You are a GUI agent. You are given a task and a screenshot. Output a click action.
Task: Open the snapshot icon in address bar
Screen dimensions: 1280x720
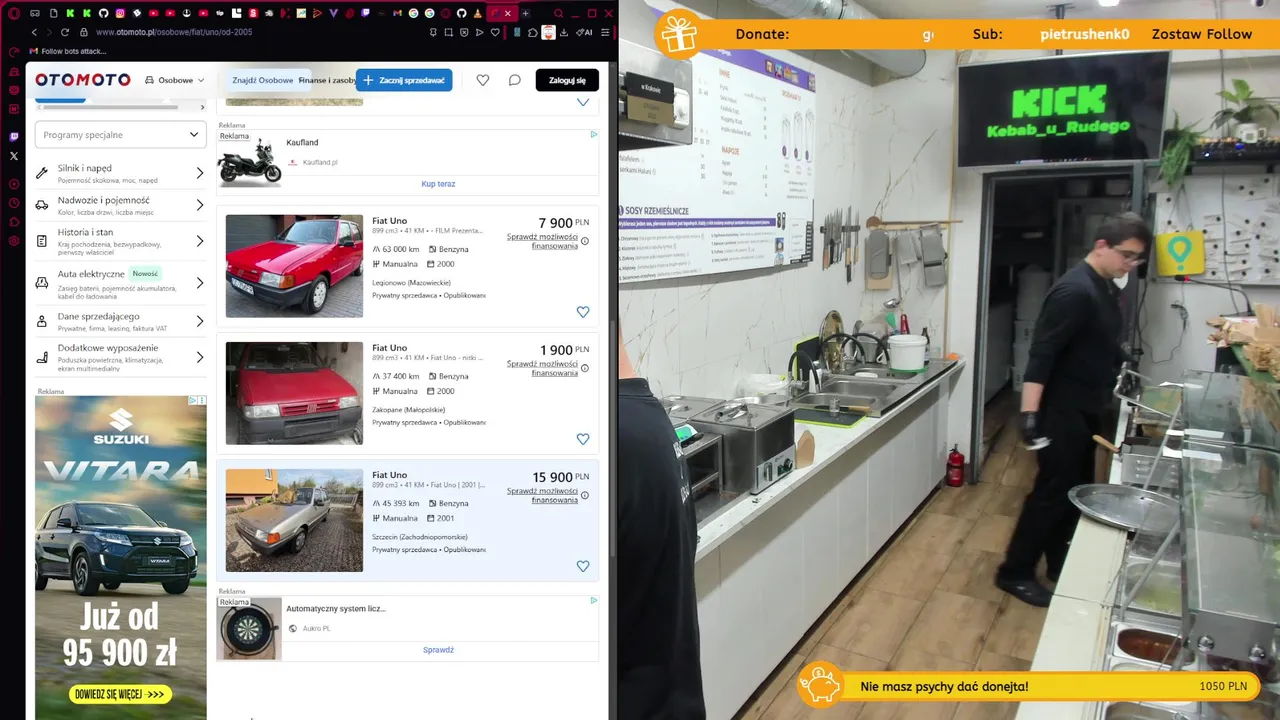pos(449,32)
